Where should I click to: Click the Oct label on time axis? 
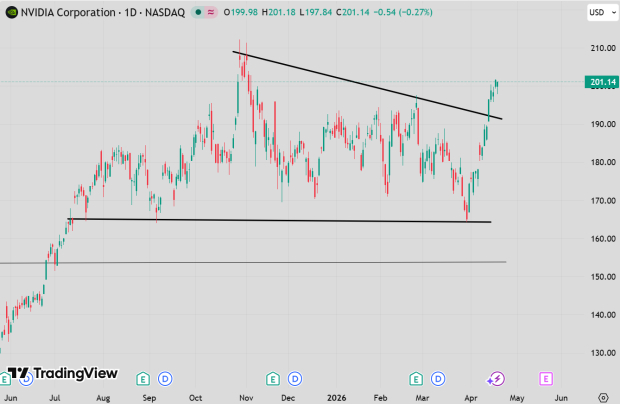click(x=195, y=398)
